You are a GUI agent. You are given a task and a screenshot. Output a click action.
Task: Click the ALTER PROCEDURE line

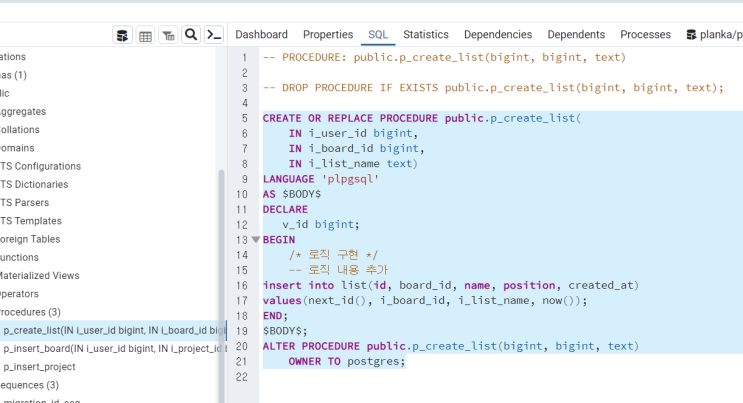451,346
